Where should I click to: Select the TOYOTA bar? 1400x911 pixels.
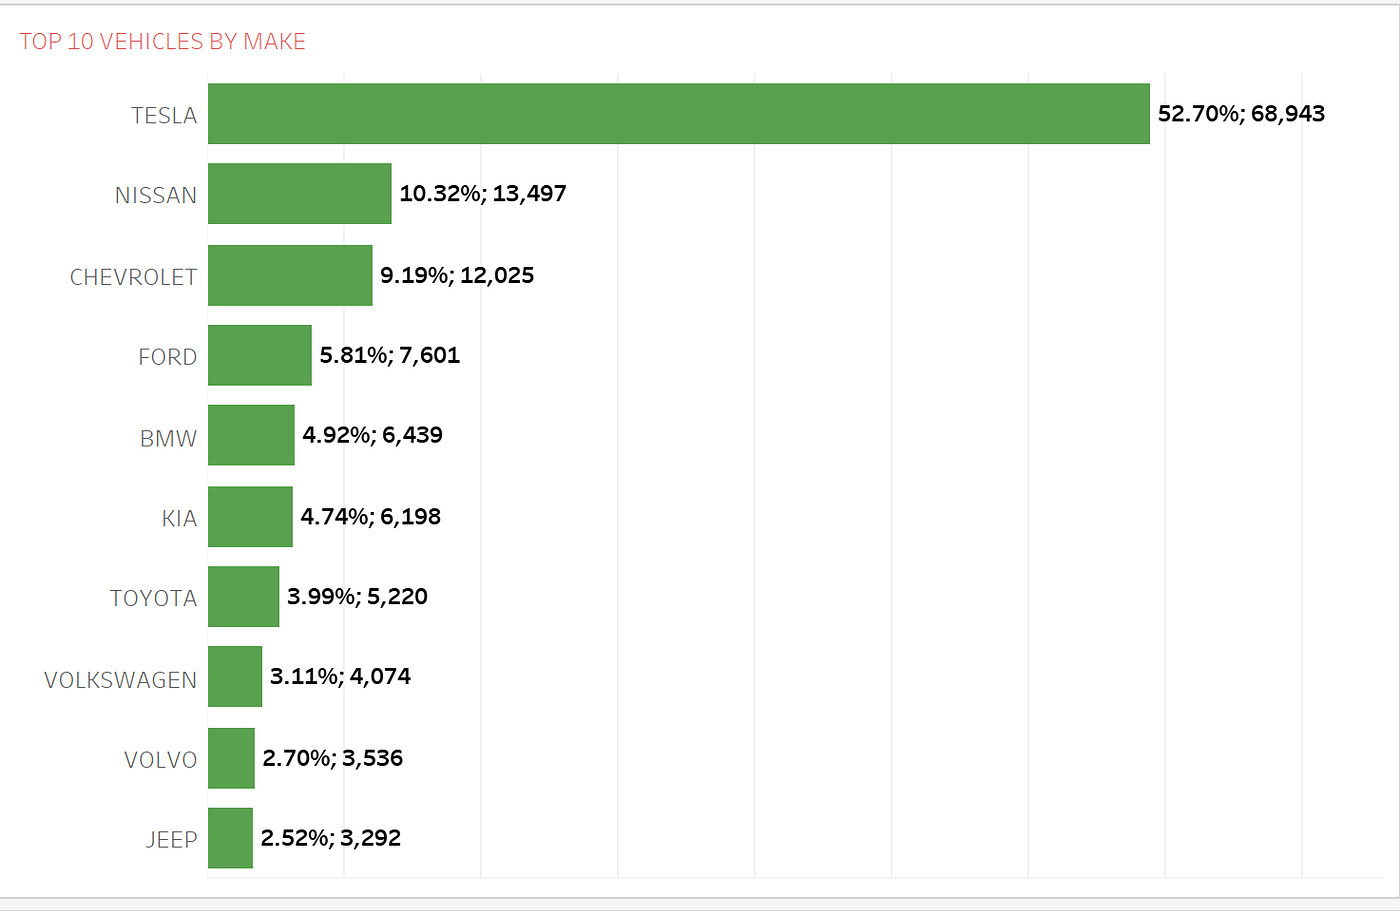(x=244, y=597)
